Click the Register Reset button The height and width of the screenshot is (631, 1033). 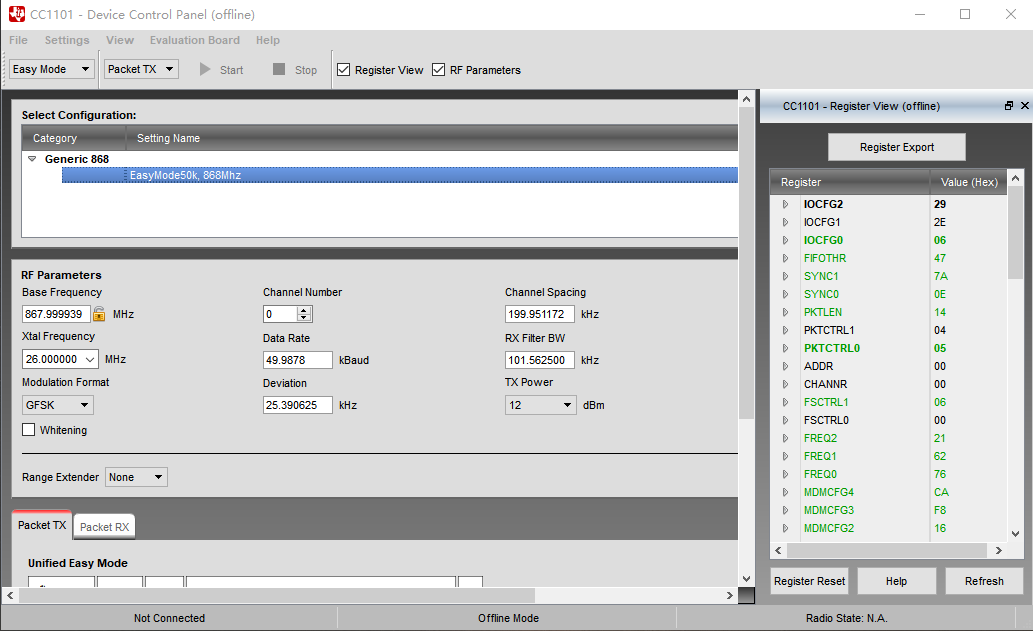[x=809, y=581]
